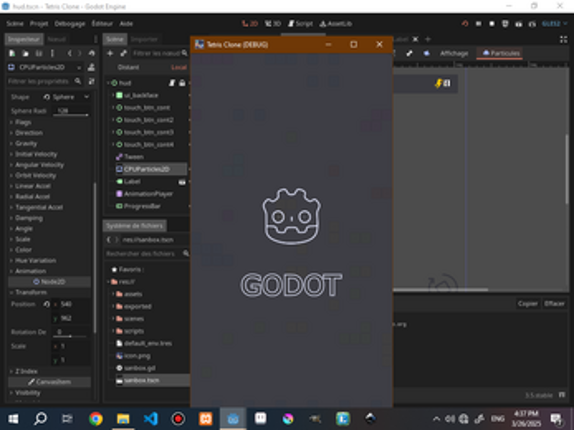Select the Tween node in scene tree
Viewport: 574px width, 430px height.
[134, 157]
